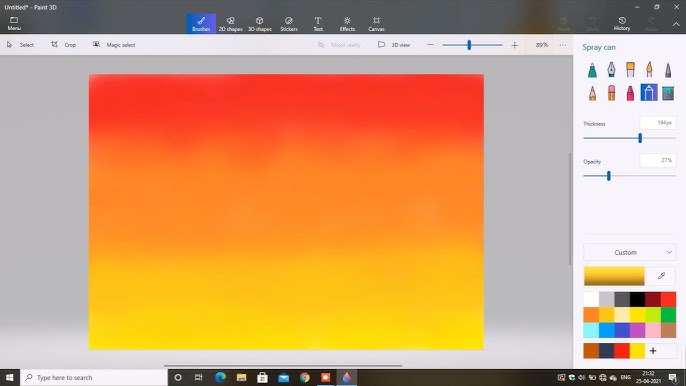Collapse the ribbon with the chevron

pyautogui.click(x=676, y=25)
